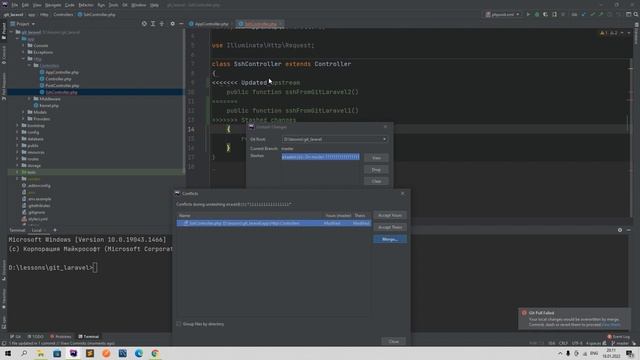
Task: Click the green Run icon in toolbar
Action: pos(528,14)
